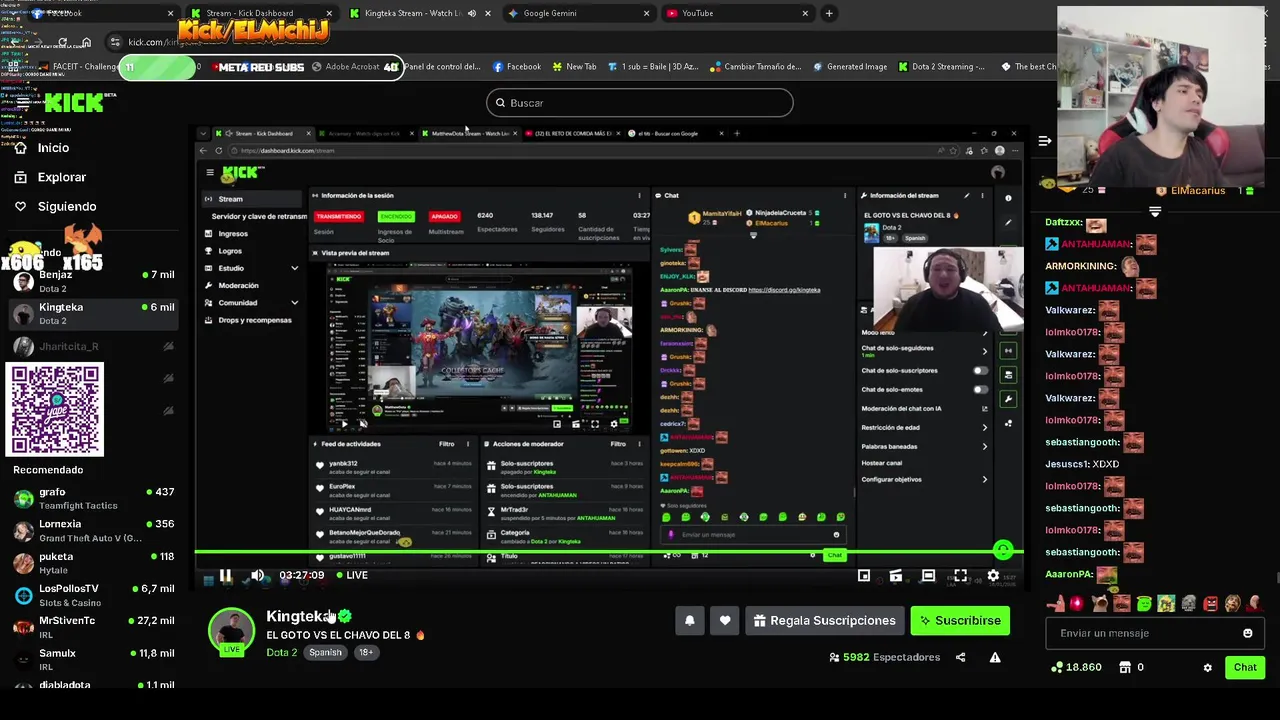
Task: Click the Kick logo
Action: coord(75,103)
